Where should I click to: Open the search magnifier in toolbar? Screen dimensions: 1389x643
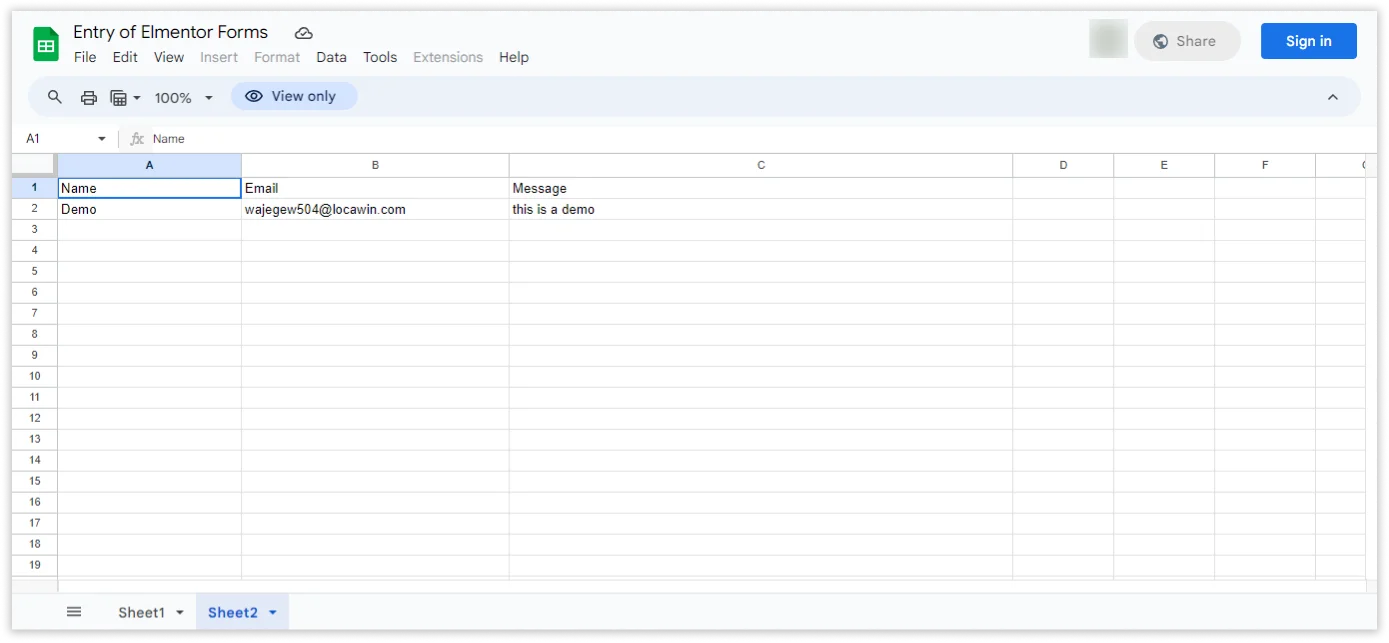pos(55,97)
